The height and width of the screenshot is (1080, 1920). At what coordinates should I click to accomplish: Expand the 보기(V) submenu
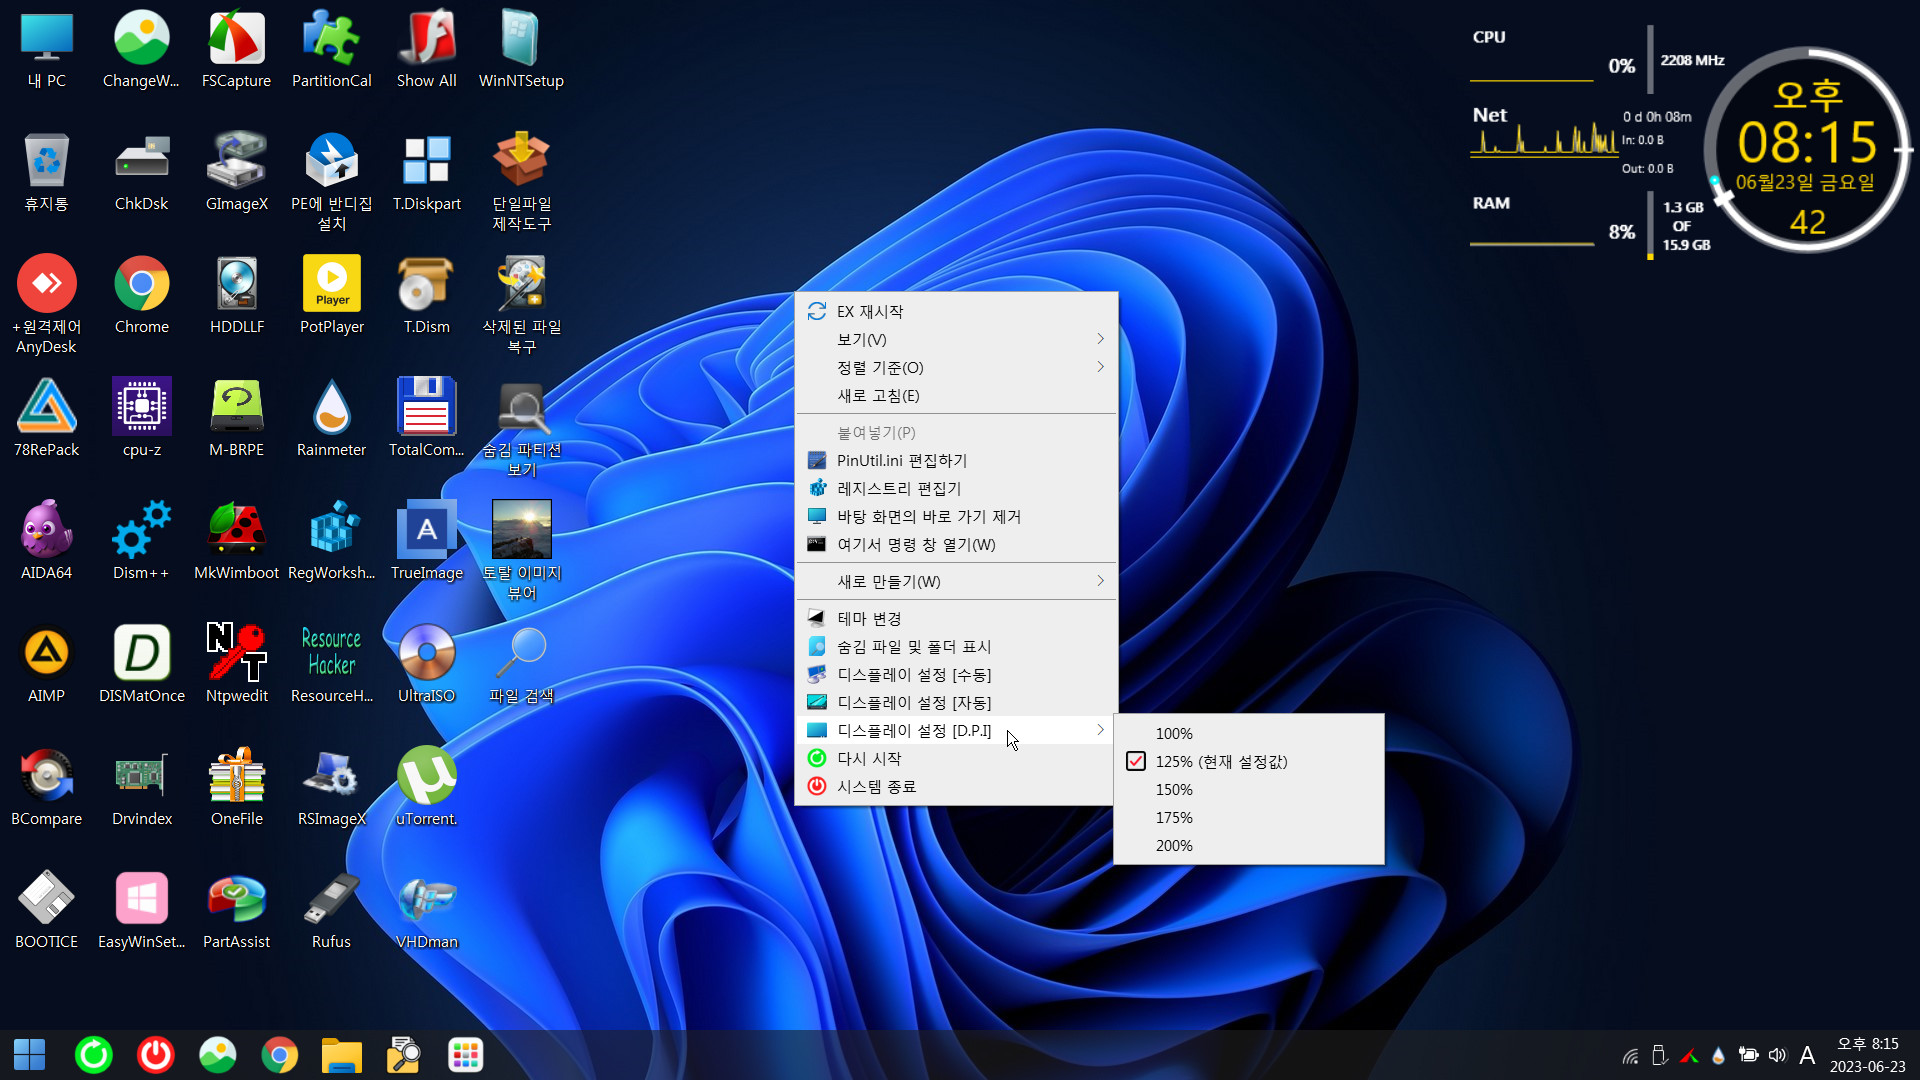click(x=956, y=339)
